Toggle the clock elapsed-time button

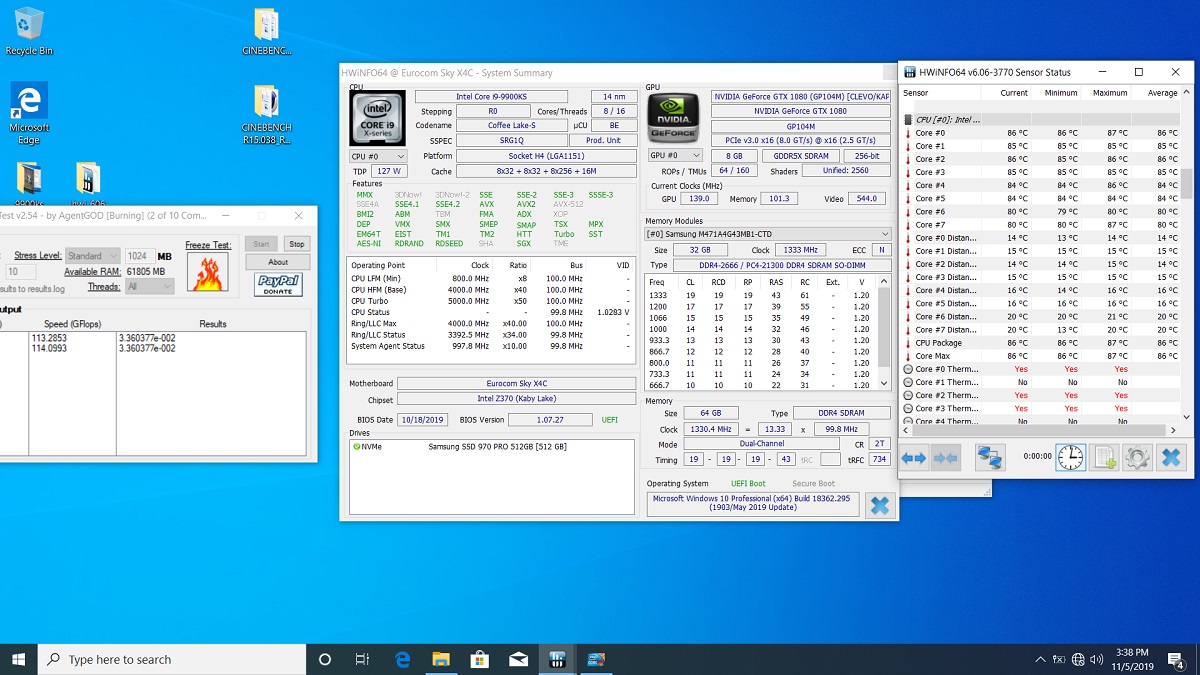coord(1069,458)
